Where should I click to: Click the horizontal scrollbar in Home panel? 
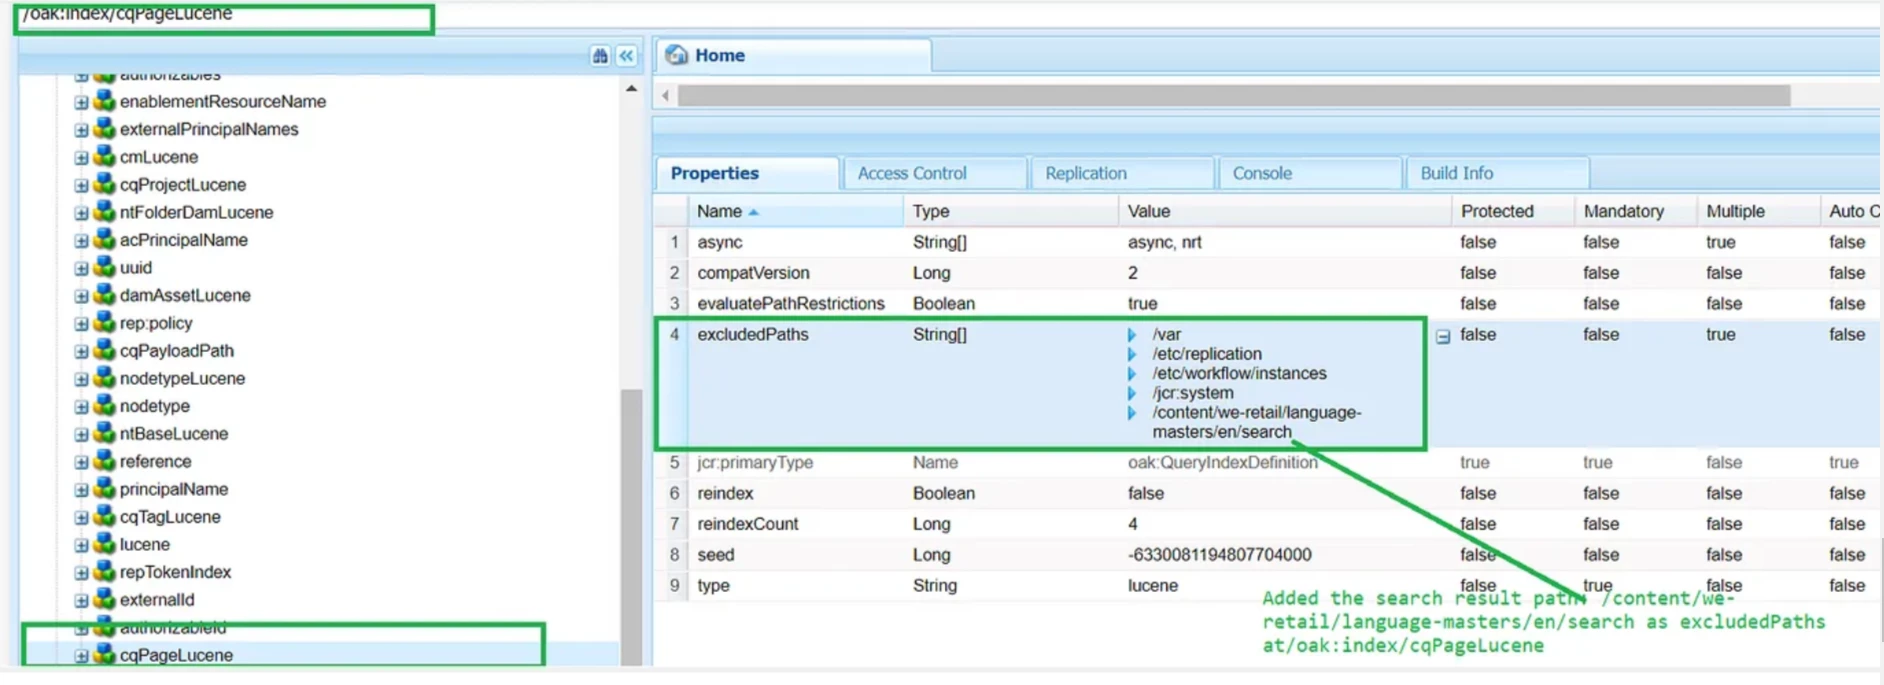(x=1233, y=96)
